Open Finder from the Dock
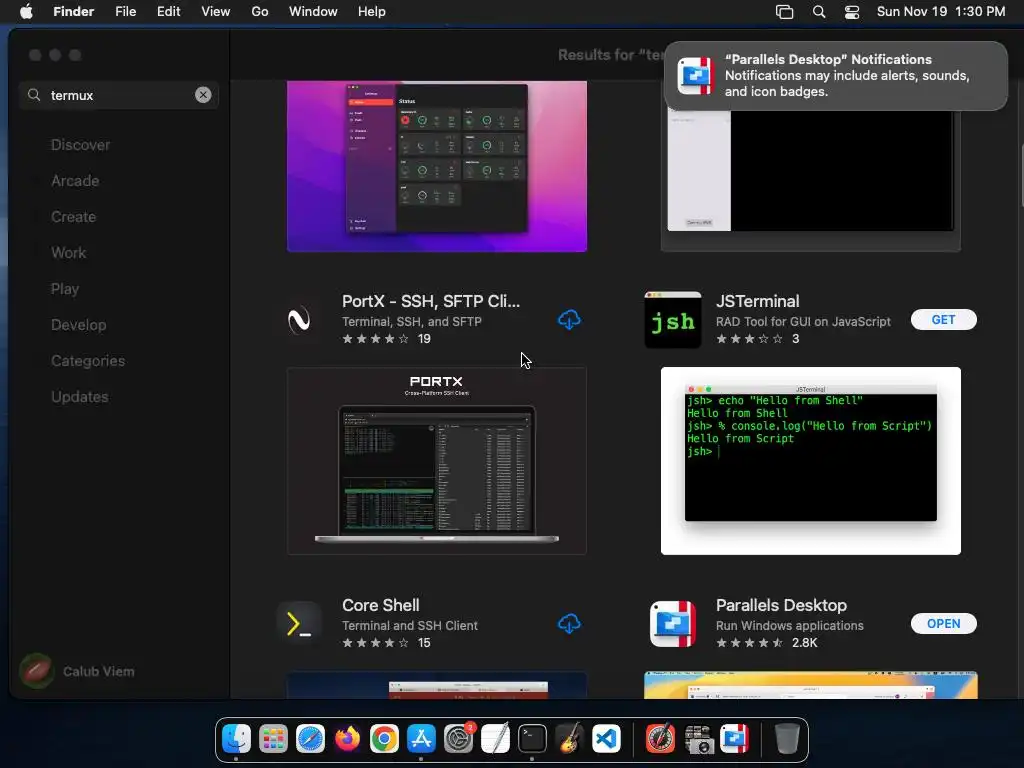The width and height of the screenshot is (1024, 768). [236, 739]
